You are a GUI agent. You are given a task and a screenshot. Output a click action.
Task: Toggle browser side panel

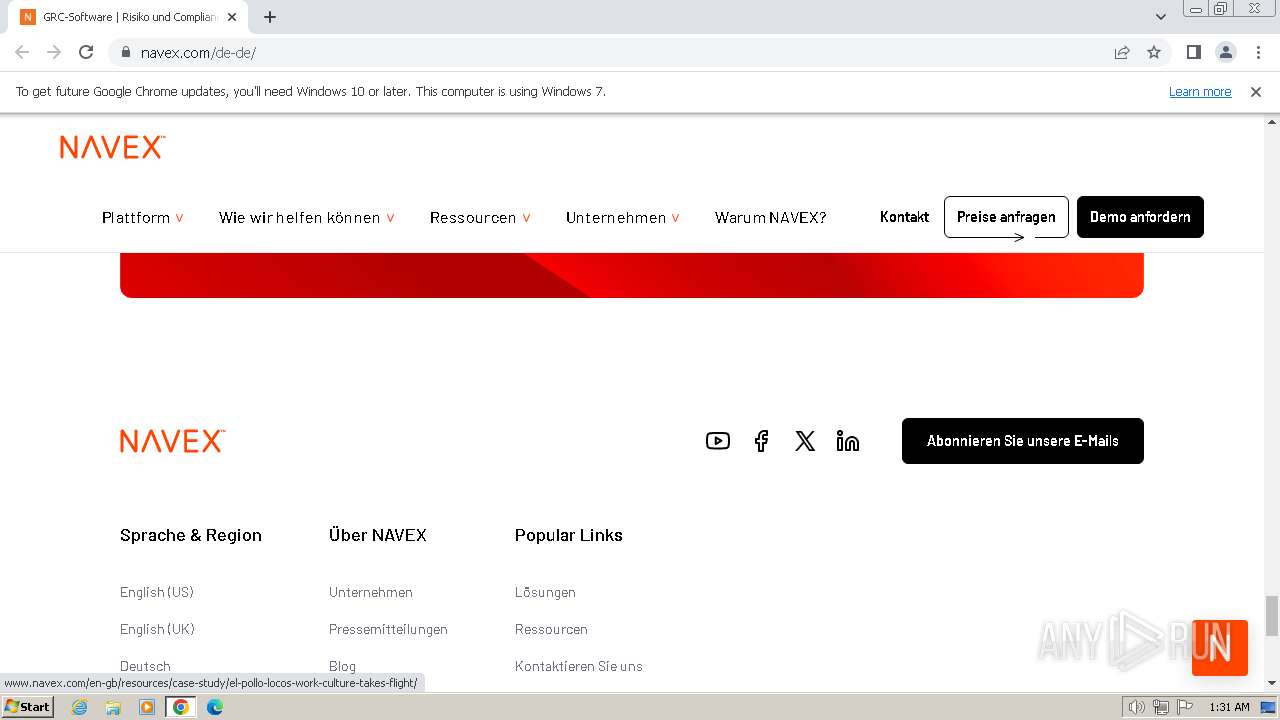coord(1193,52)
